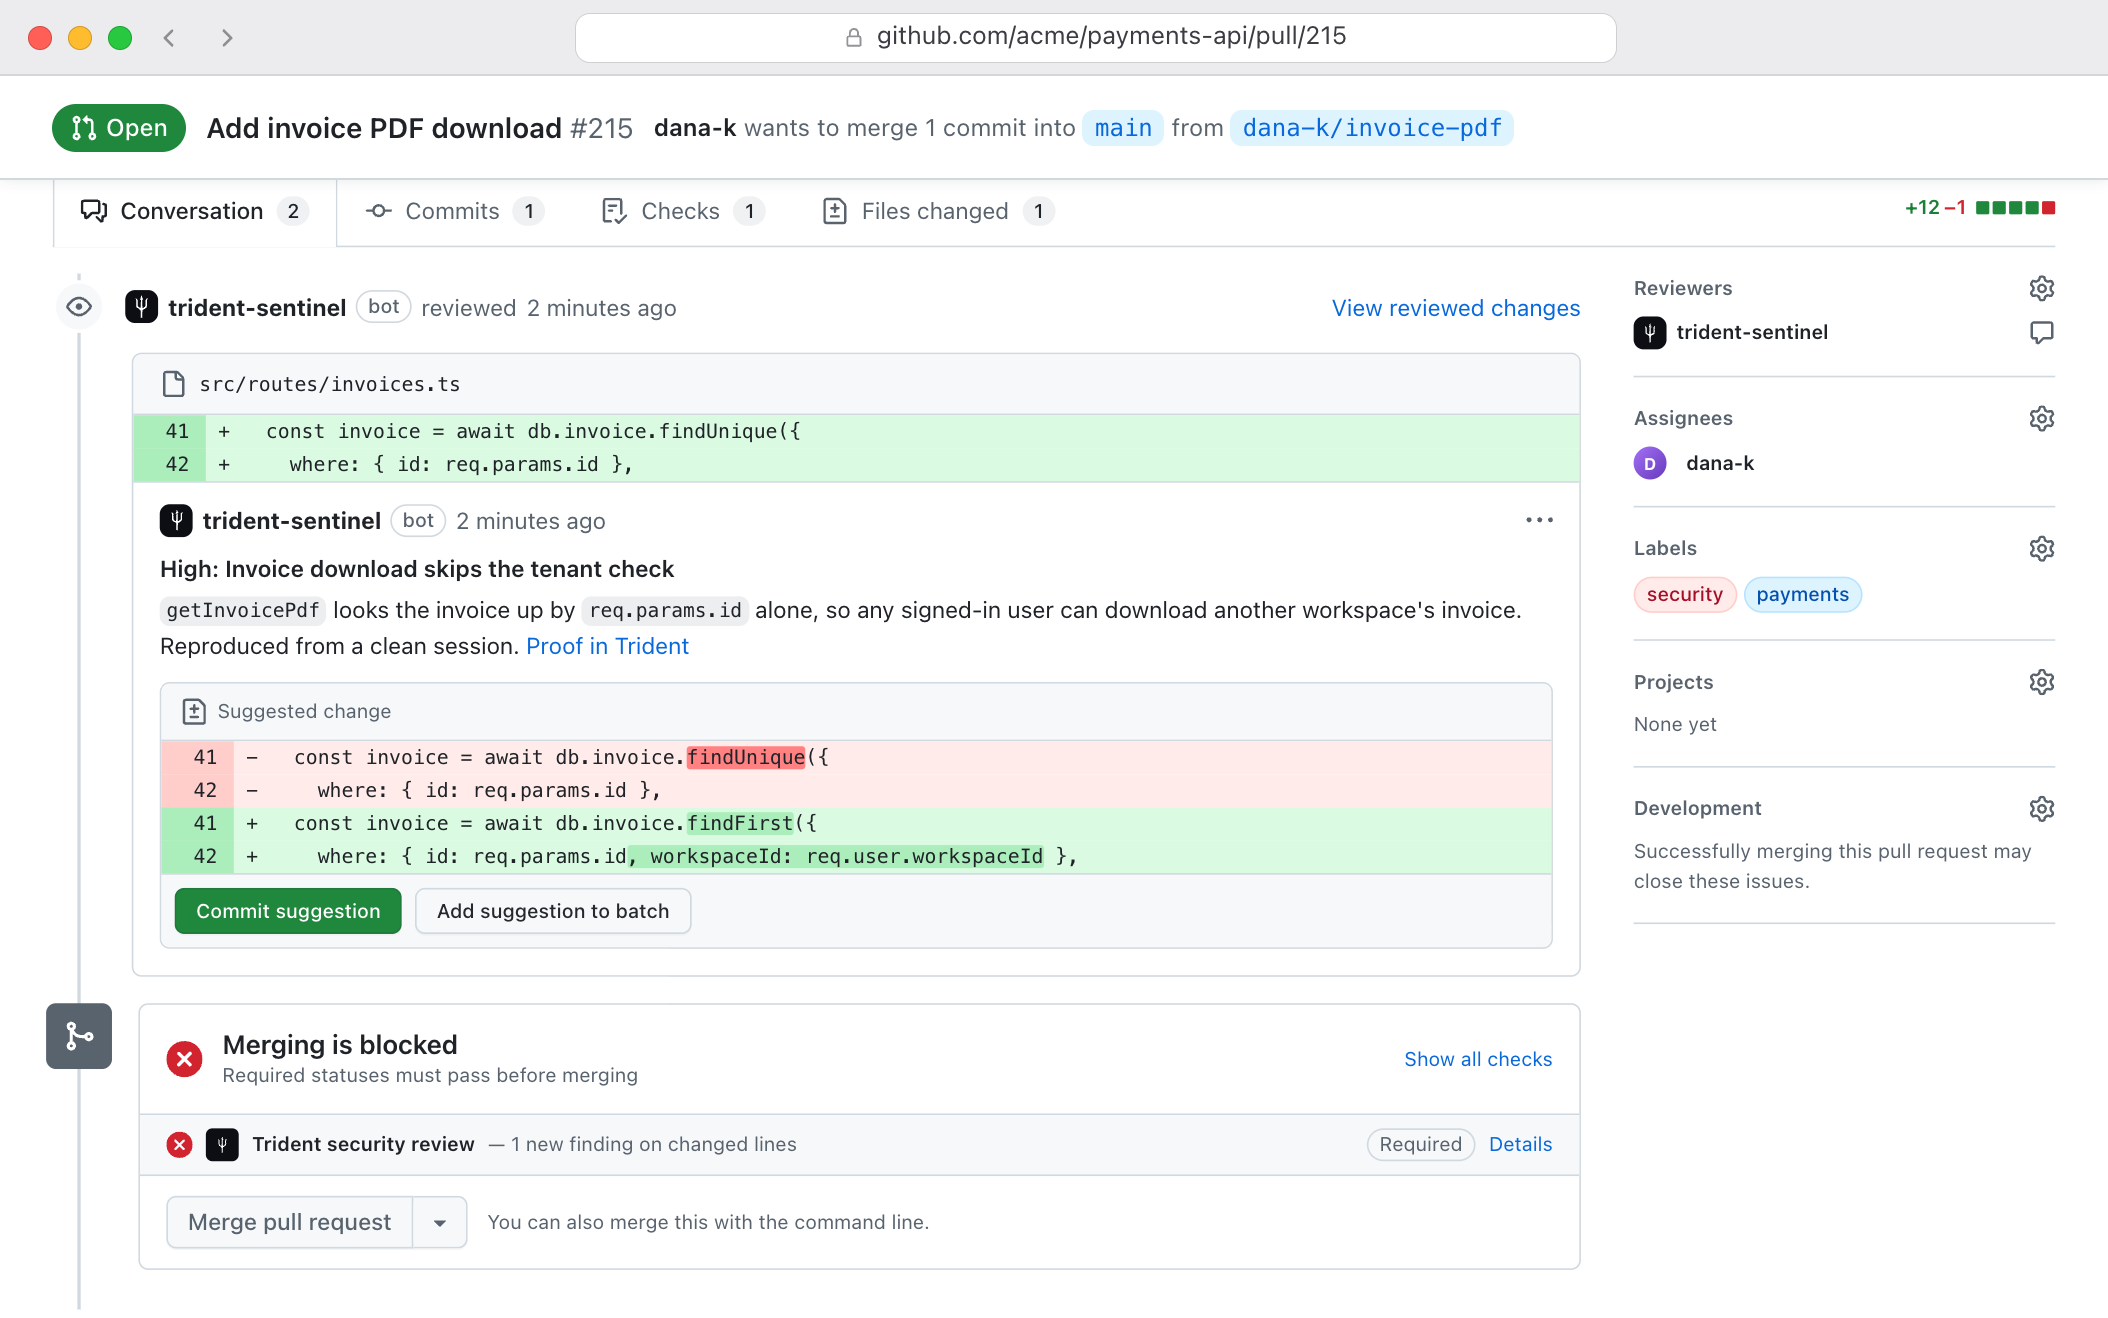The image size is (2108, 1318).
Task: Click the Development gear icon
Action: coord(2041,808)
